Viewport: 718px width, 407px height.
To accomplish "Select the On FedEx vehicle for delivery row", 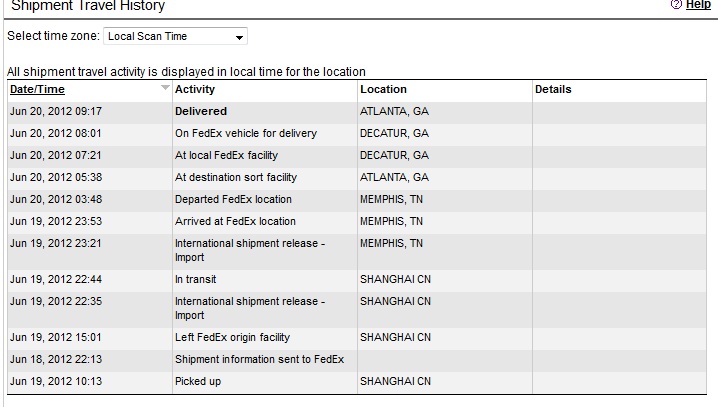I will coord(357,133).
